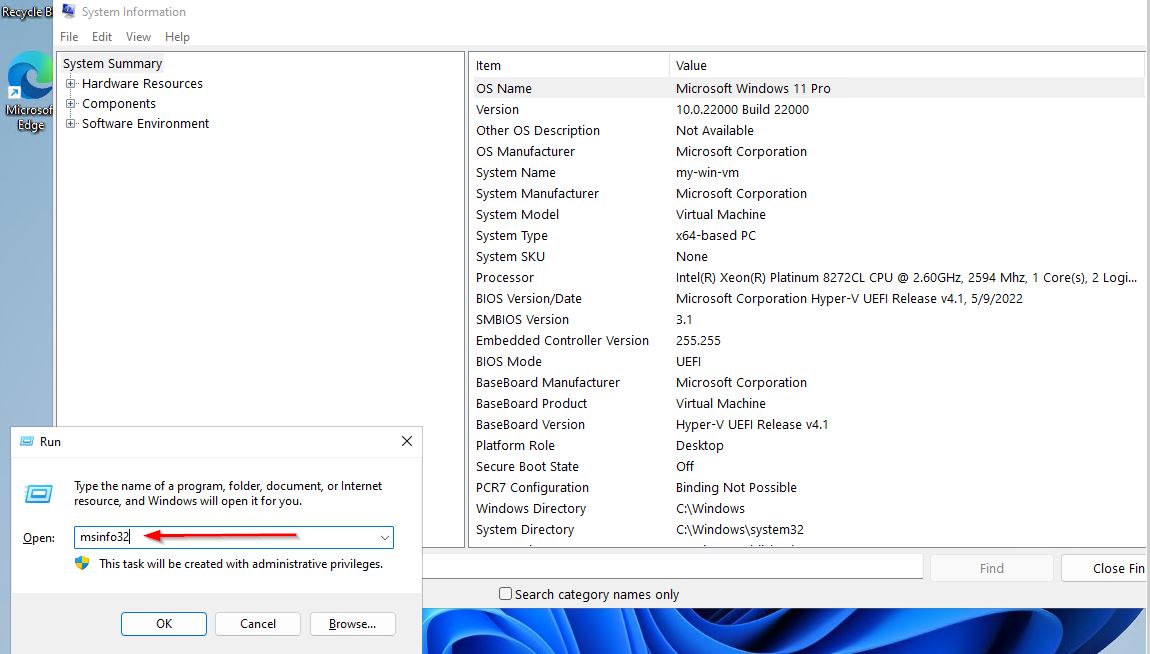This screenshot has height=654, width=1150.
Task: Click the Find button
Action: pyautogui.click(x=991, y=567)
